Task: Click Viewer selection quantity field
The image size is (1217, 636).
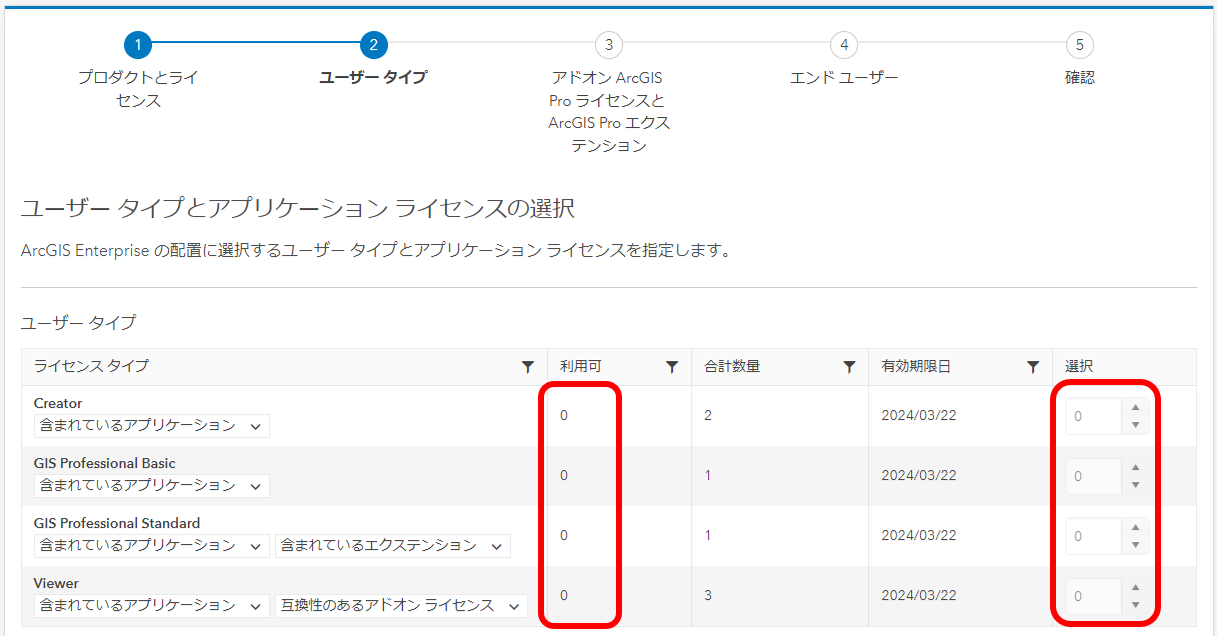Action: pyautogui.click(x=1093, y=596)
